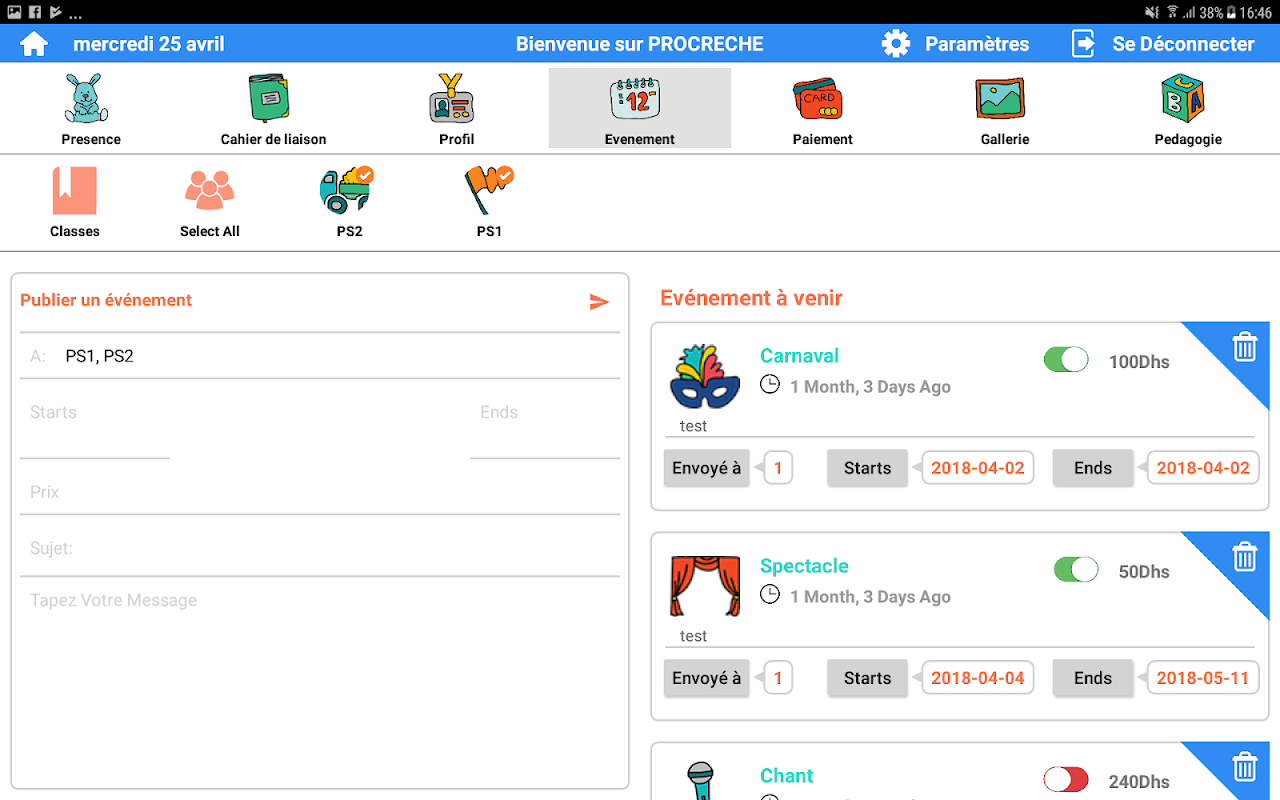Image resolution: width=1280 pixels, height=800 pixels.
Task: Select the PS1 flag class icon
Action: point(488,190)
